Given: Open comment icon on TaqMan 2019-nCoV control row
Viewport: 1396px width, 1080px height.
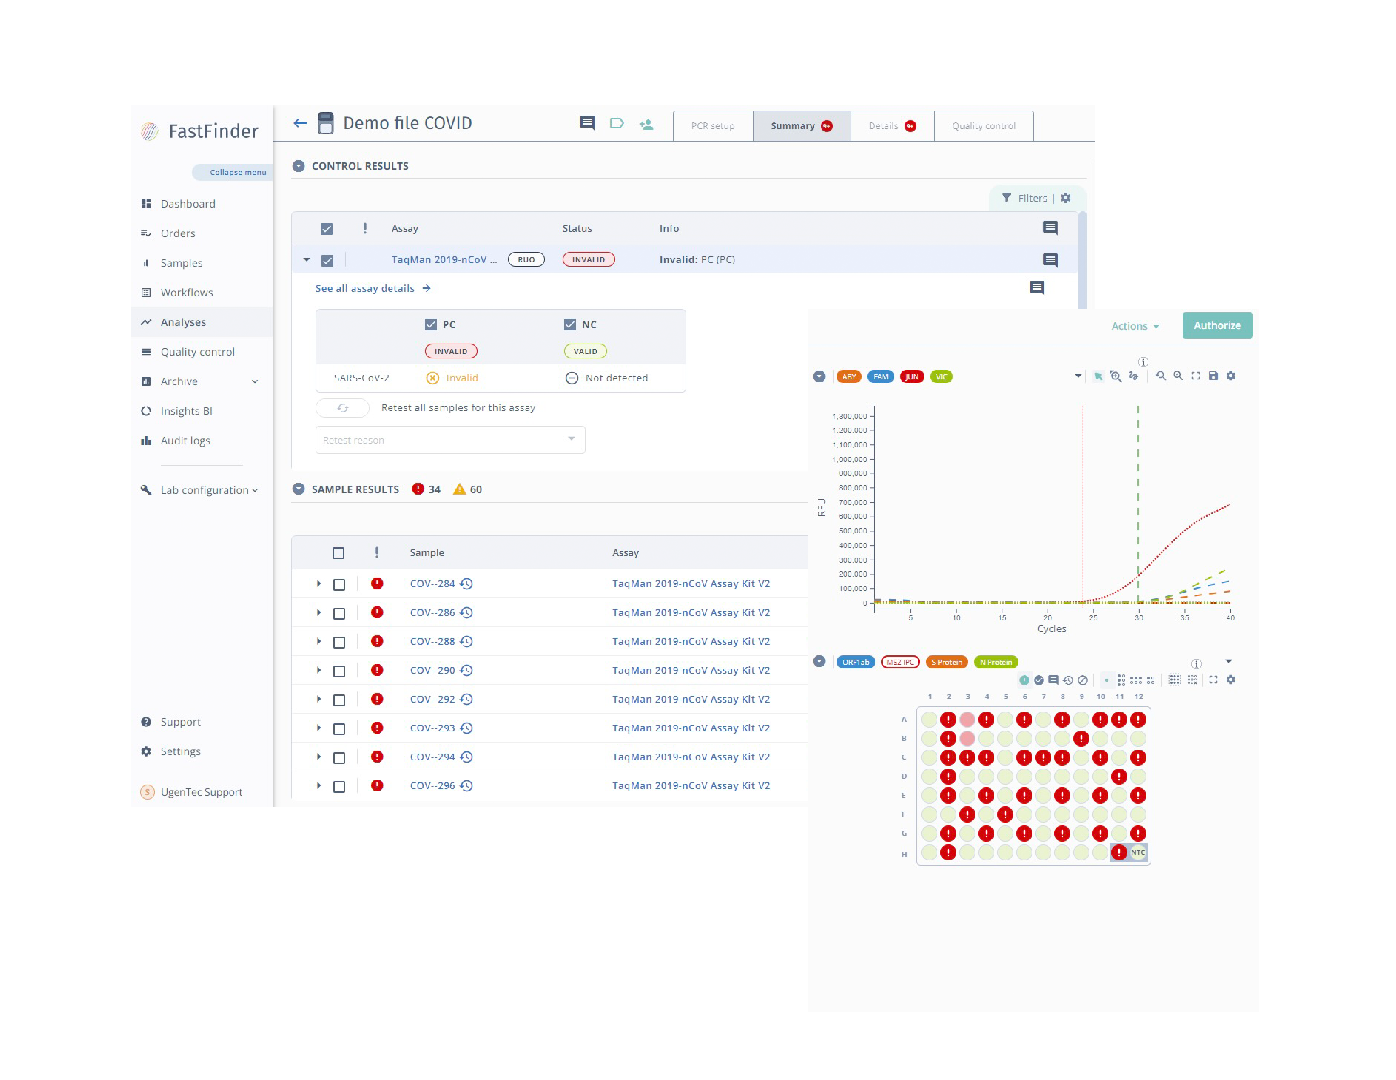Looking at the screenshot, I should pos(1050,260).
